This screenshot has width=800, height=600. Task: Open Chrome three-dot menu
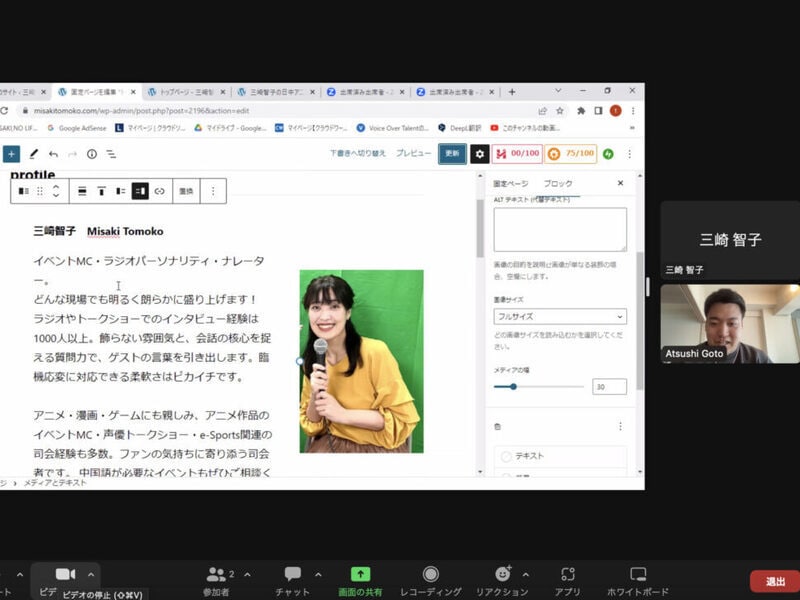[633, 111]
